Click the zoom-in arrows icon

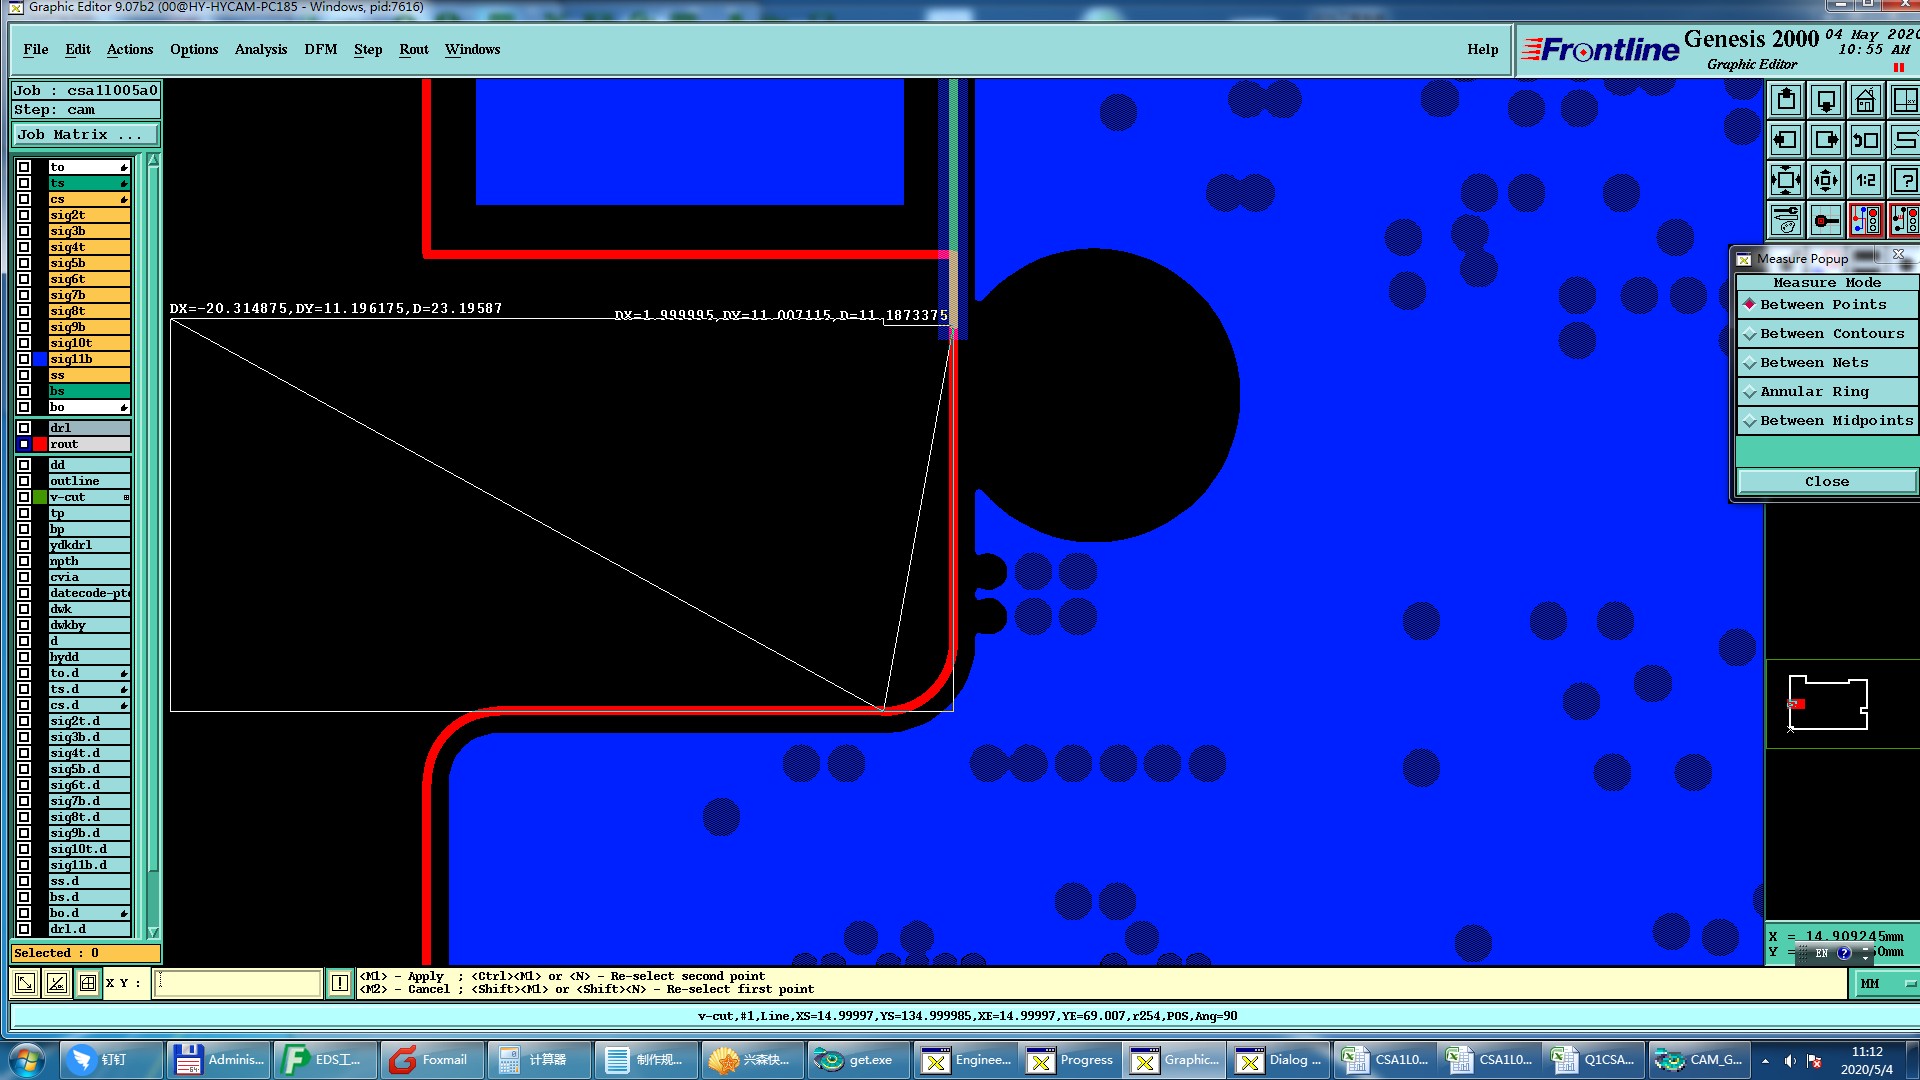tap(1786, 181)
